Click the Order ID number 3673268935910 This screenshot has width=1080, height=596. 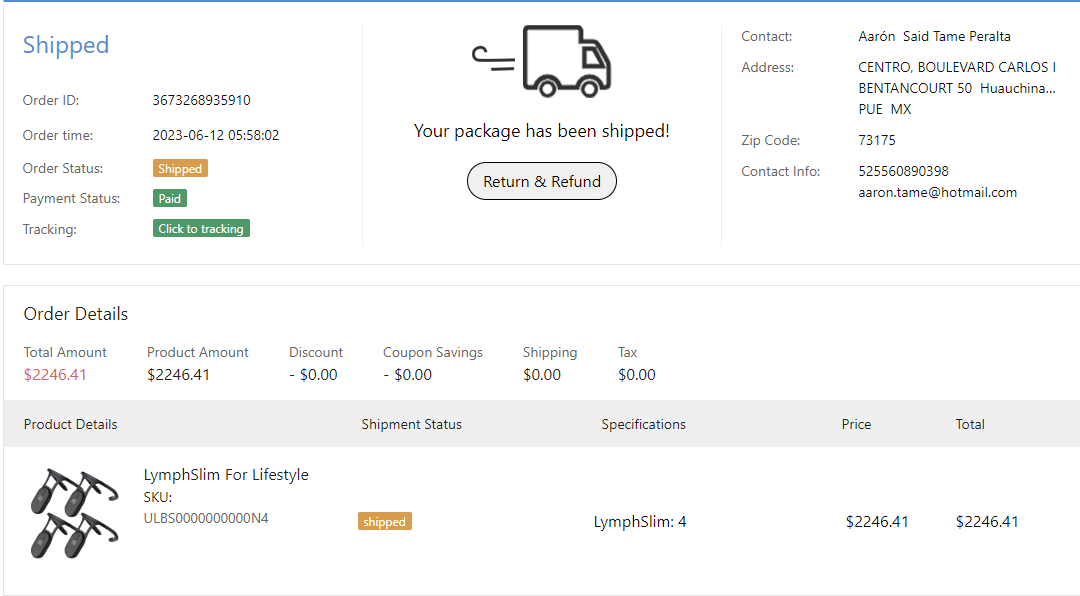(201, 100)
